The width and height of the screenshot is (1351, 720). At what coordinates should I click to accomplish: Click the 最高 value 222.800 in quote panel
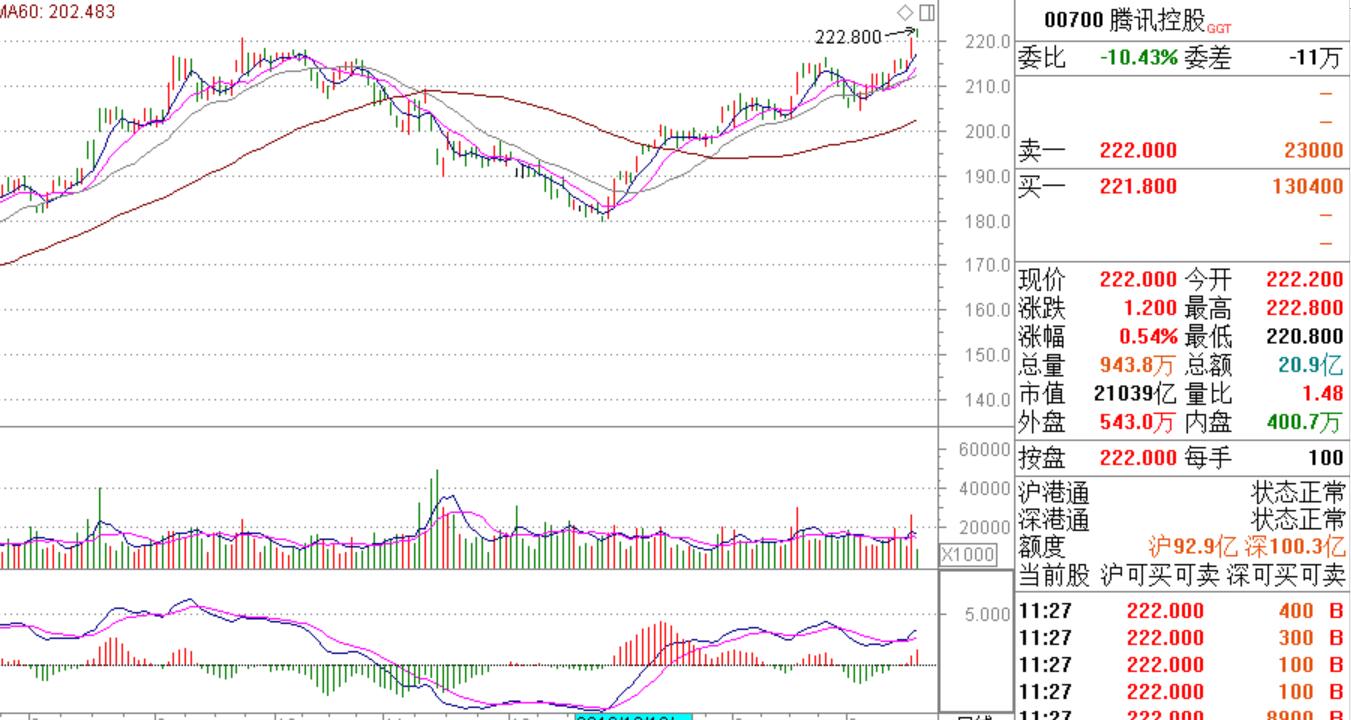tap(1305, 308)
